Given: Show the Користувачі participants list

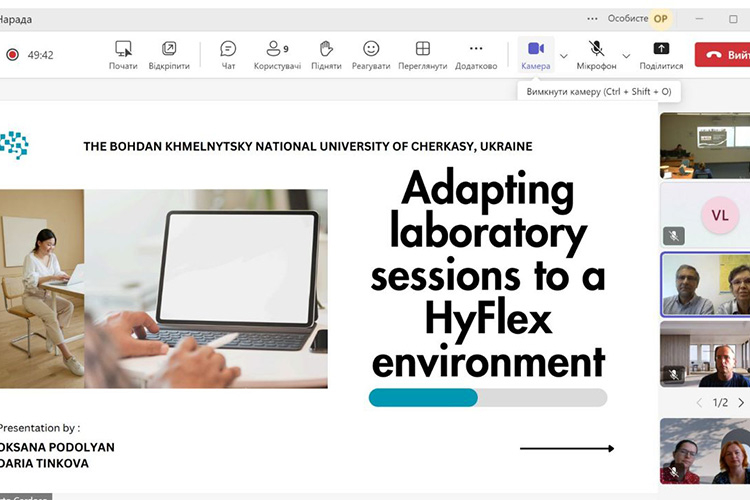Looking at the screenshot, I should (276, 49).
